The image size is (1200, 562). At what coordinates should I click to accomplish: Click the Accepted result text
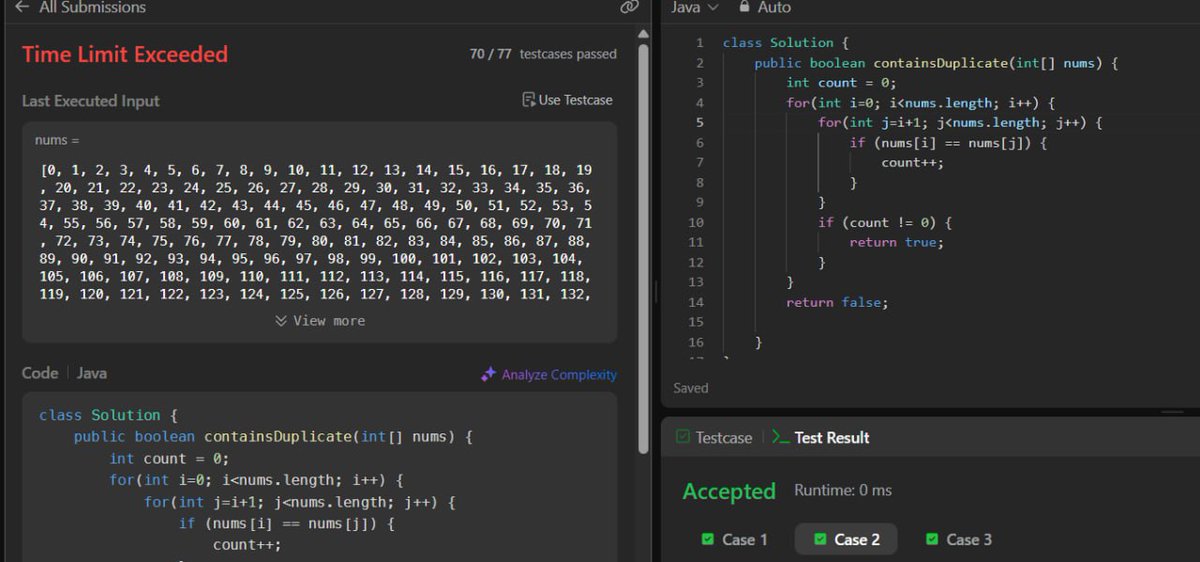(x=729, y=491)
